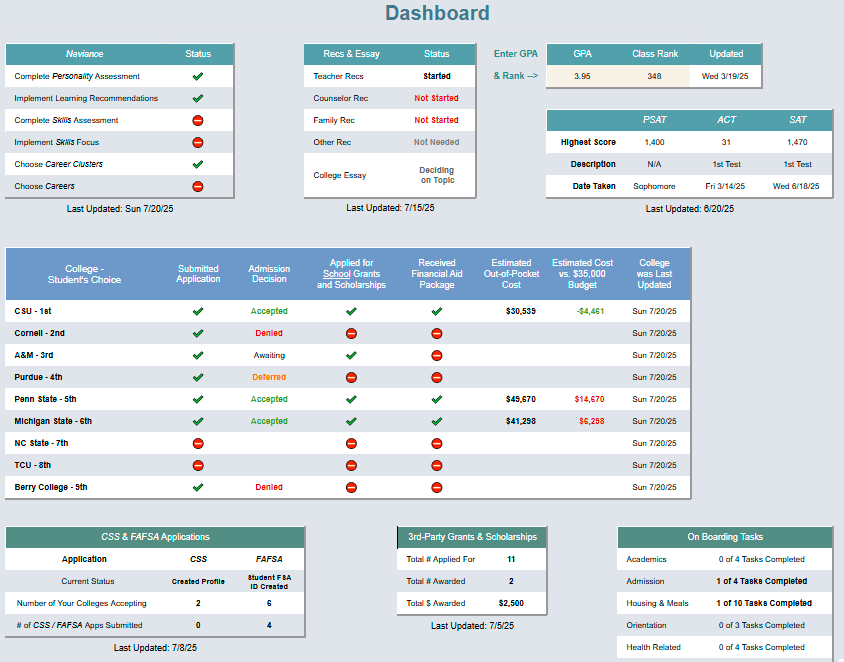Image resolution: width=844 pixels, height=662 pixels.
Task: Click red icon for Complete Skills Assessment
Action: click(x=198, y=120)
